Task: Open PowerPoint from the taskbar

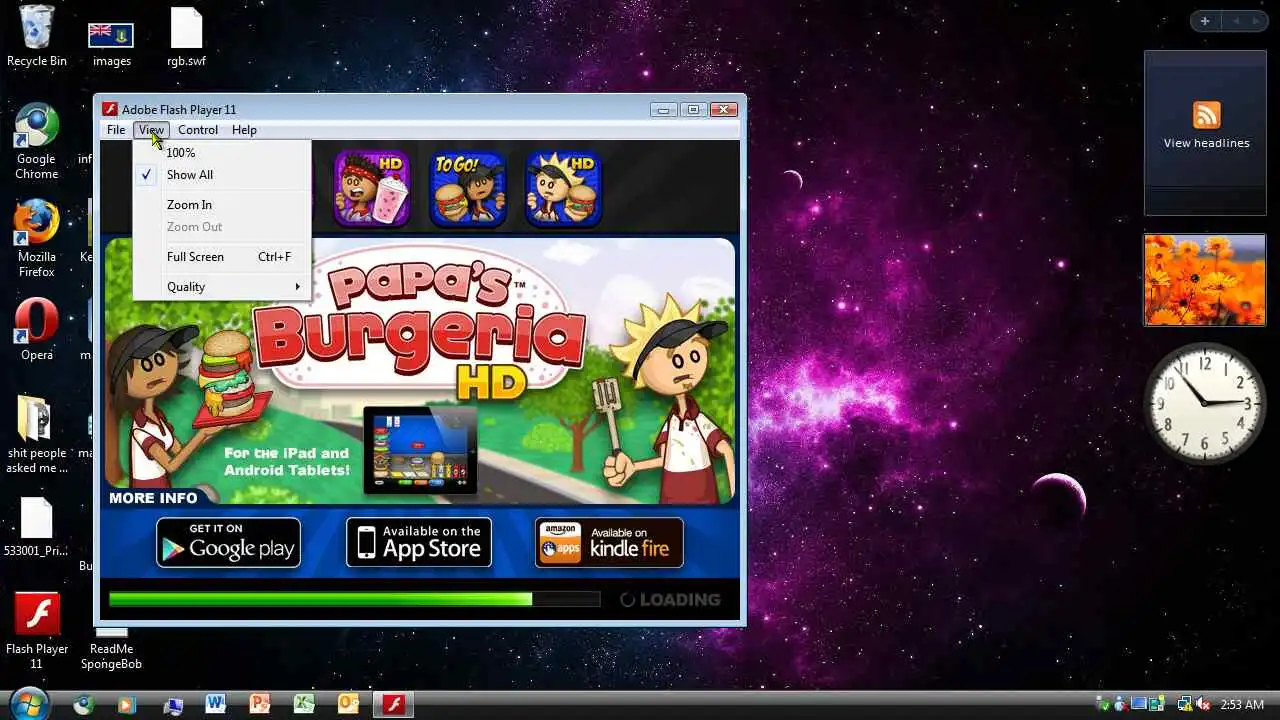Action: (259, 704)
